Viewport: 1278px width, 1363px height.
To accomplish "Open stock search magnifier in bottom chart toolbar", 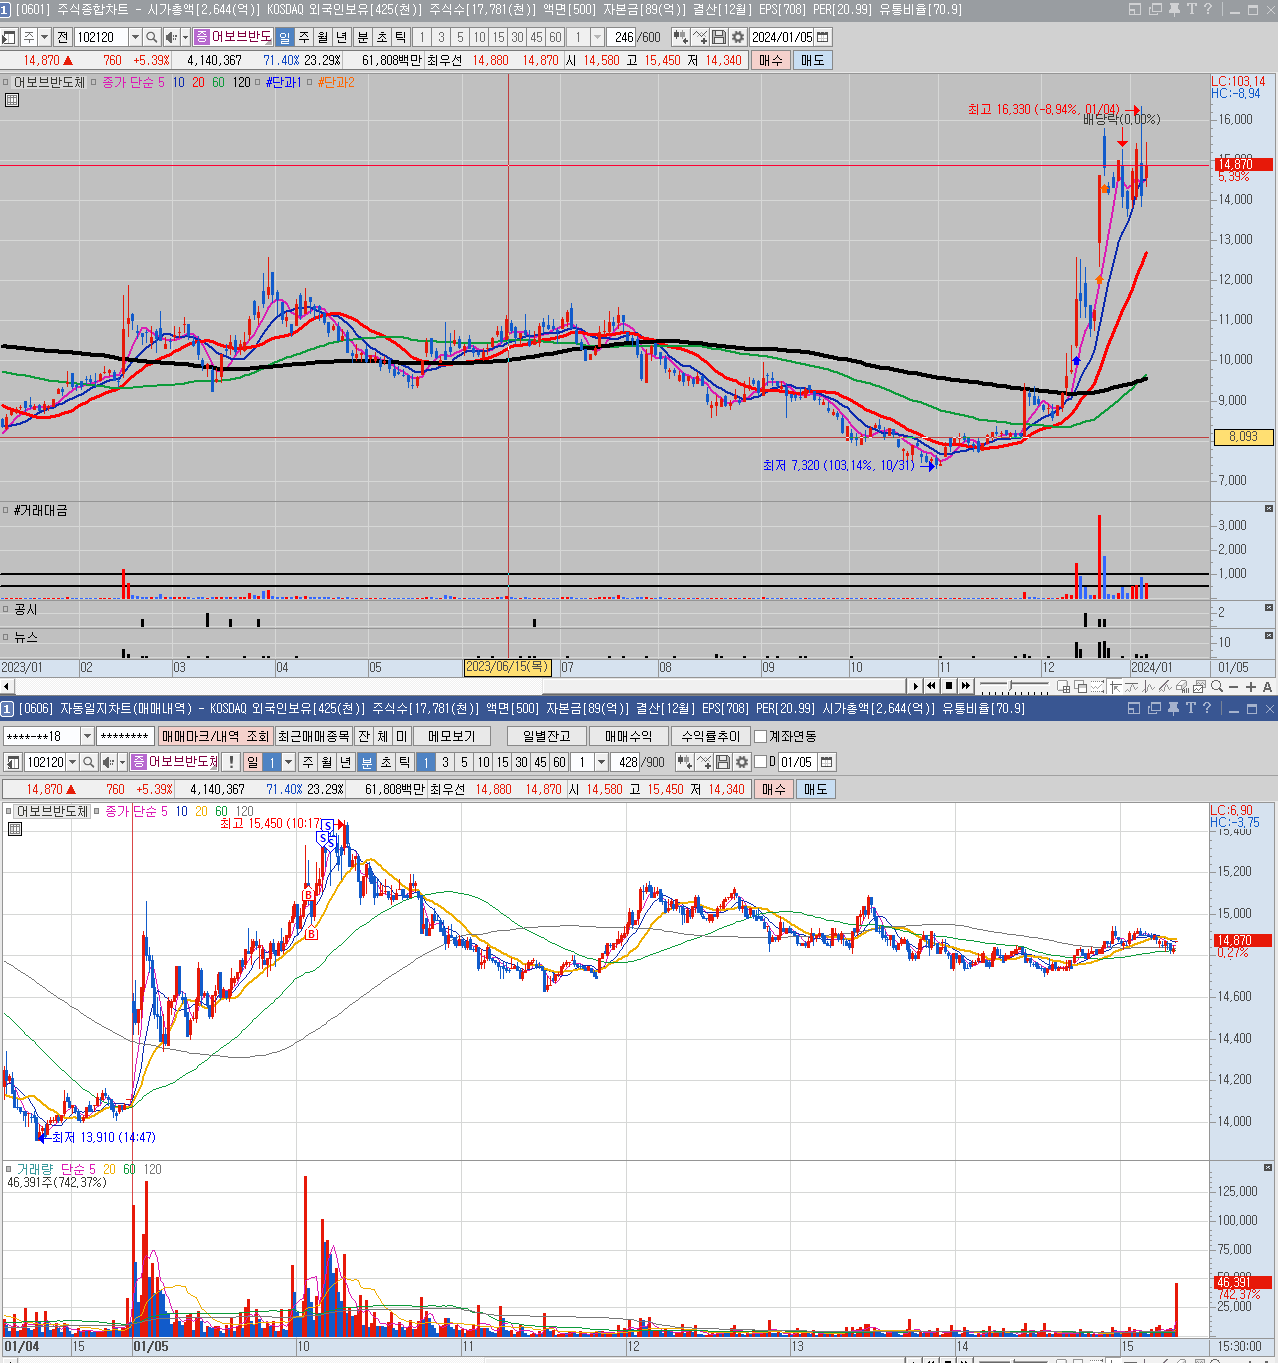I will (89, 762).
